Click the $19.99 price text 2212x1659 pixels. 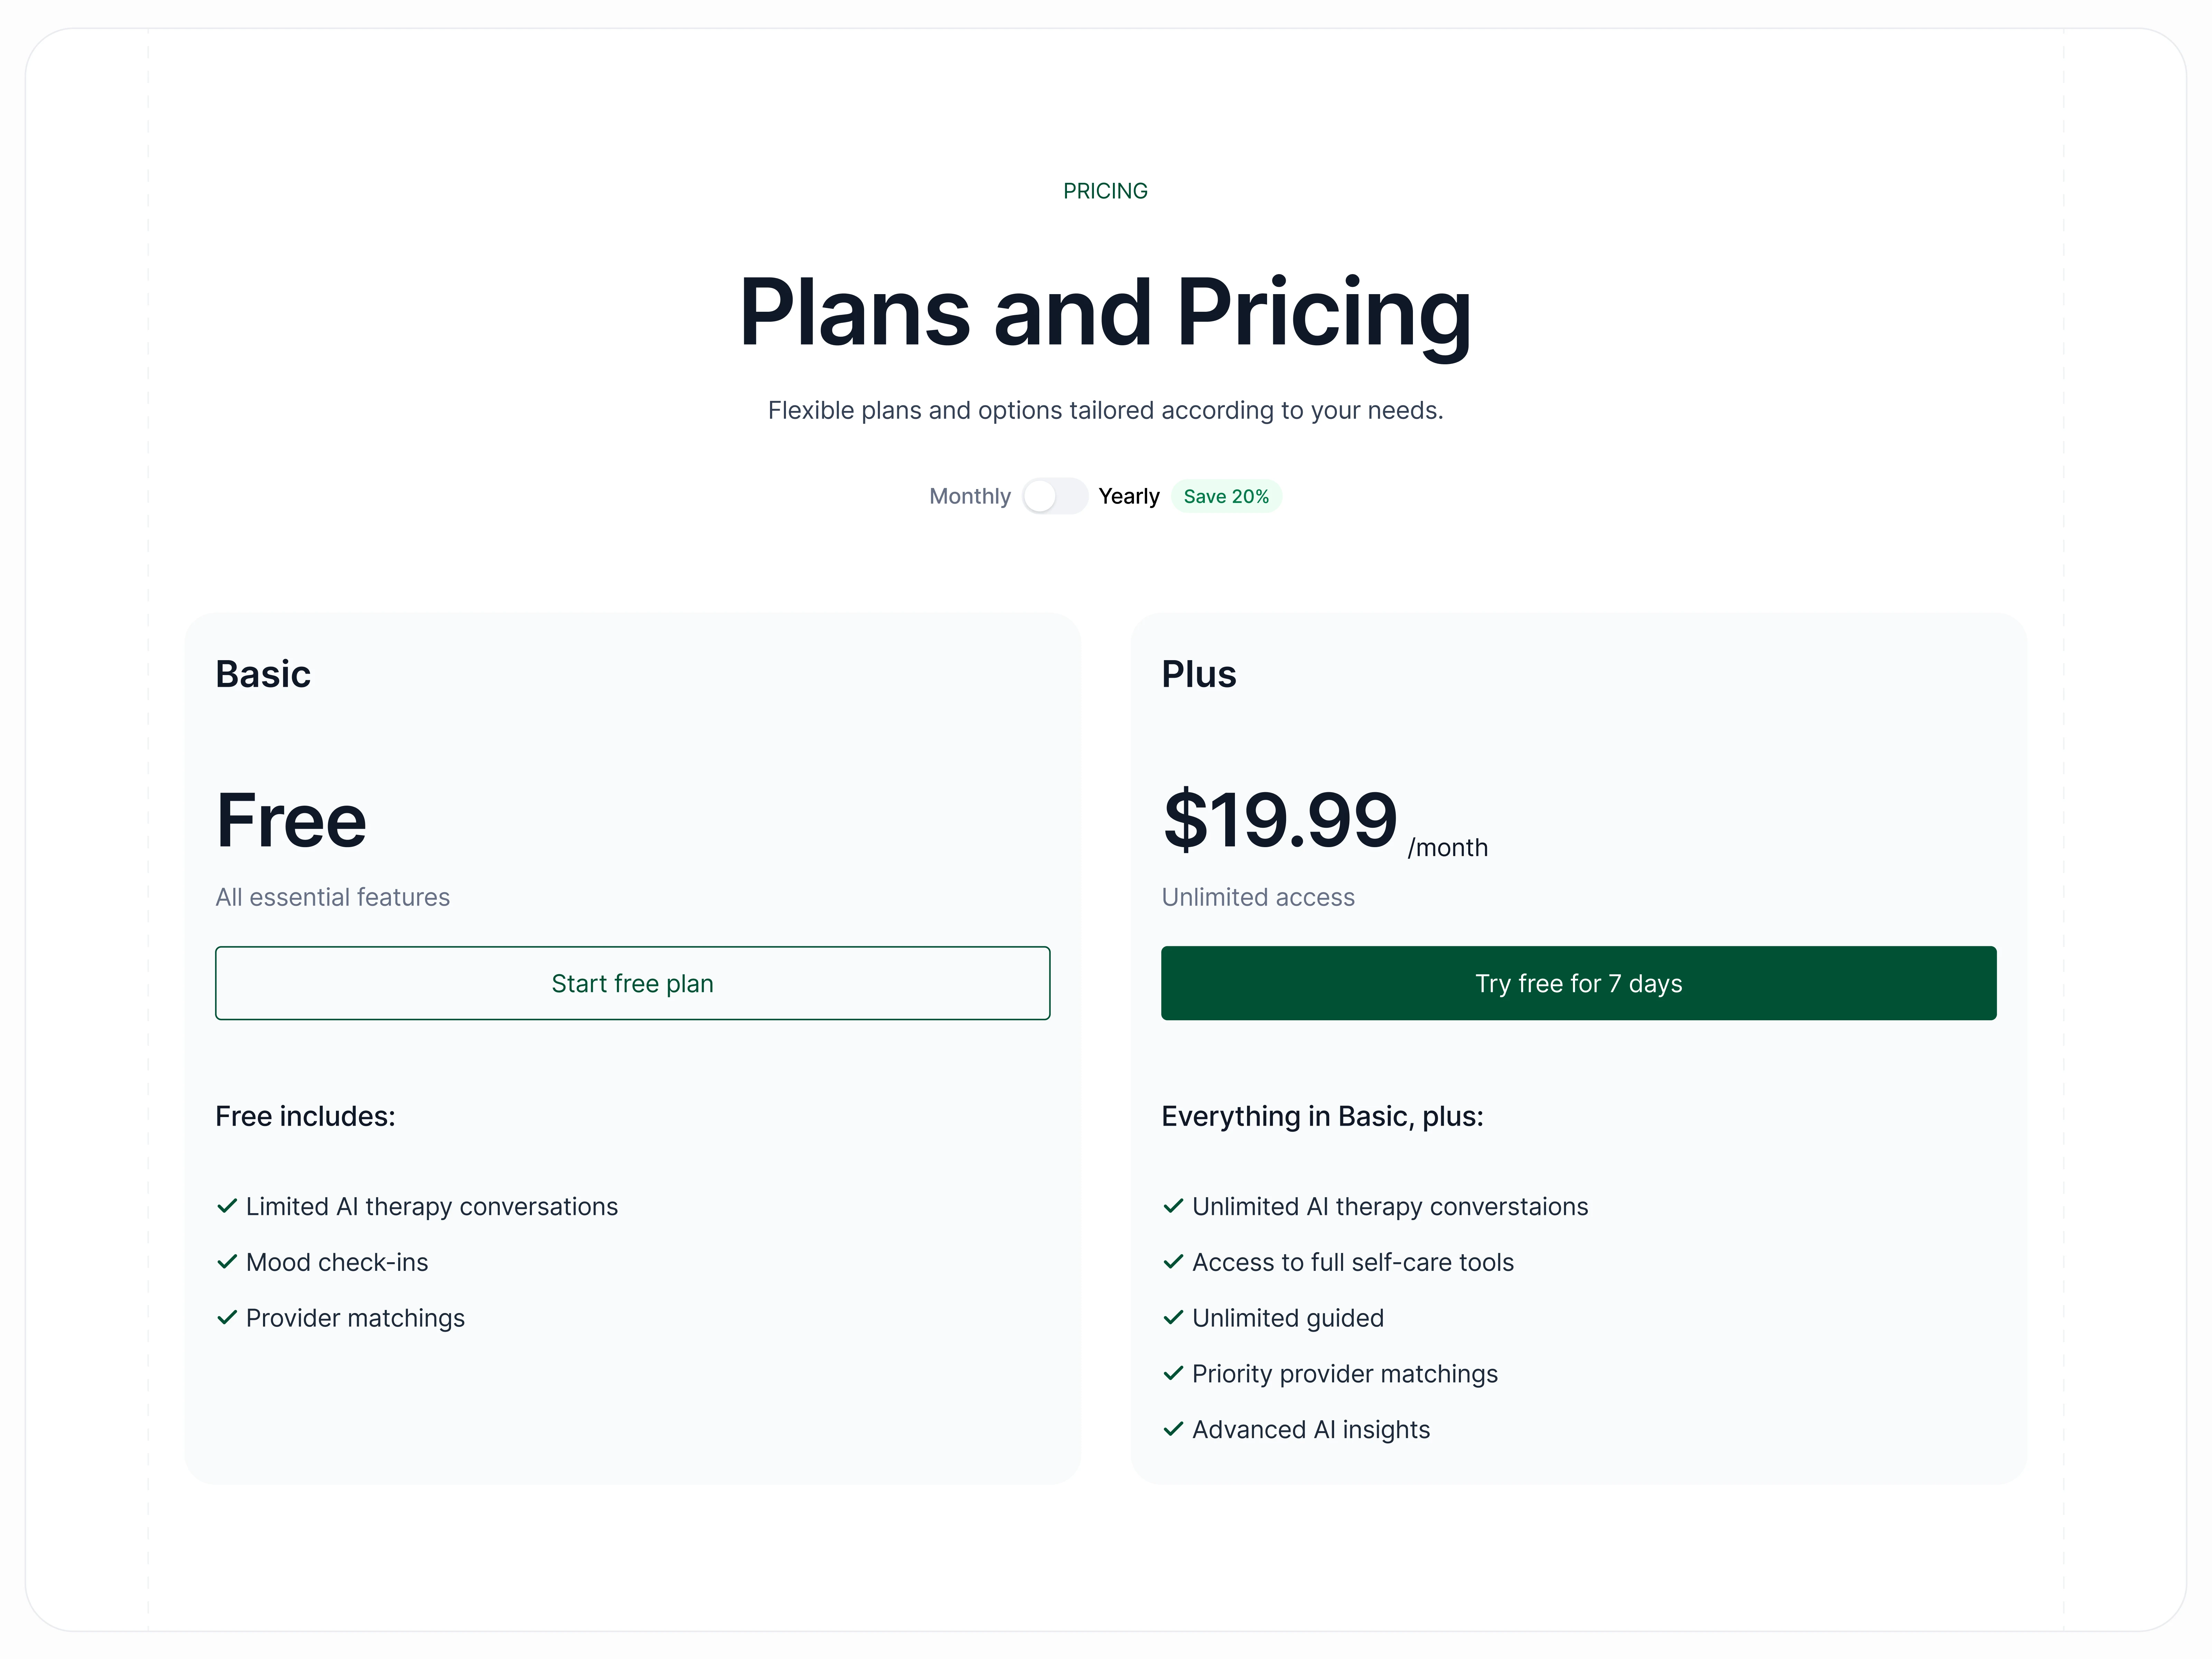(x=1279, y=820)
